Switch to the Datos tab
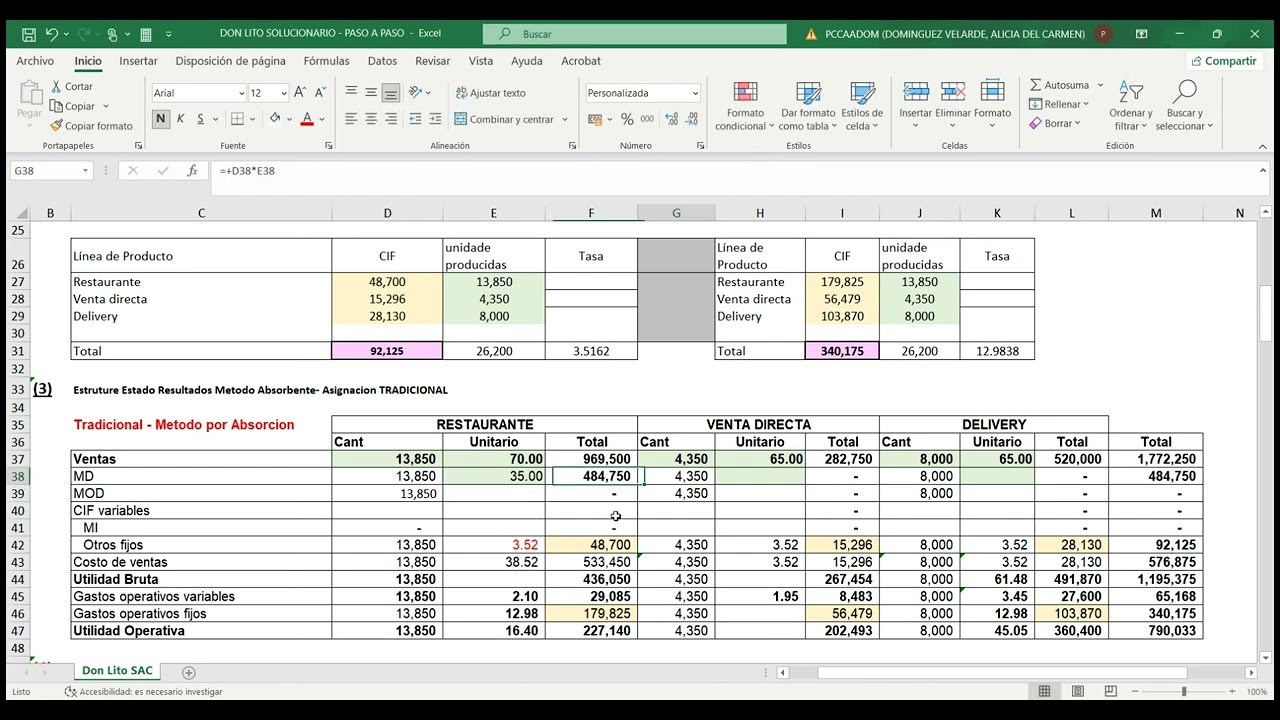The width and height of the screenshot is (1280, 720). 382,61
